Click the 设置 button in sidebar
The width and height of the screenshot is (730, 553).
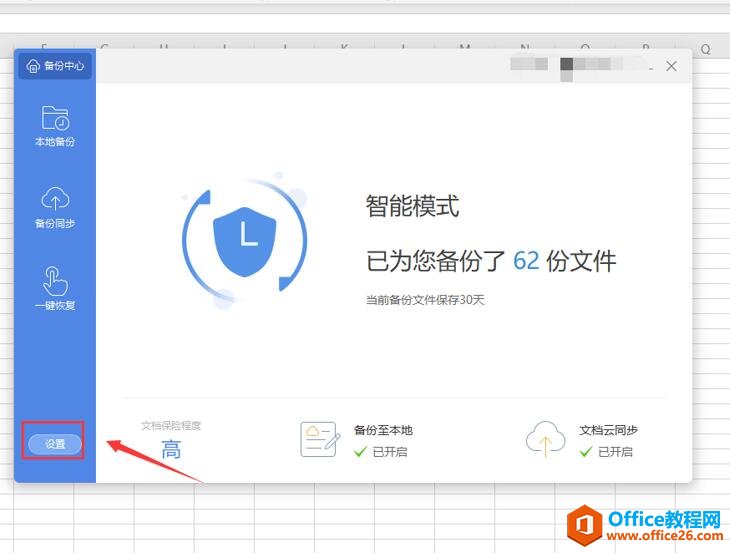click(54, 444)
